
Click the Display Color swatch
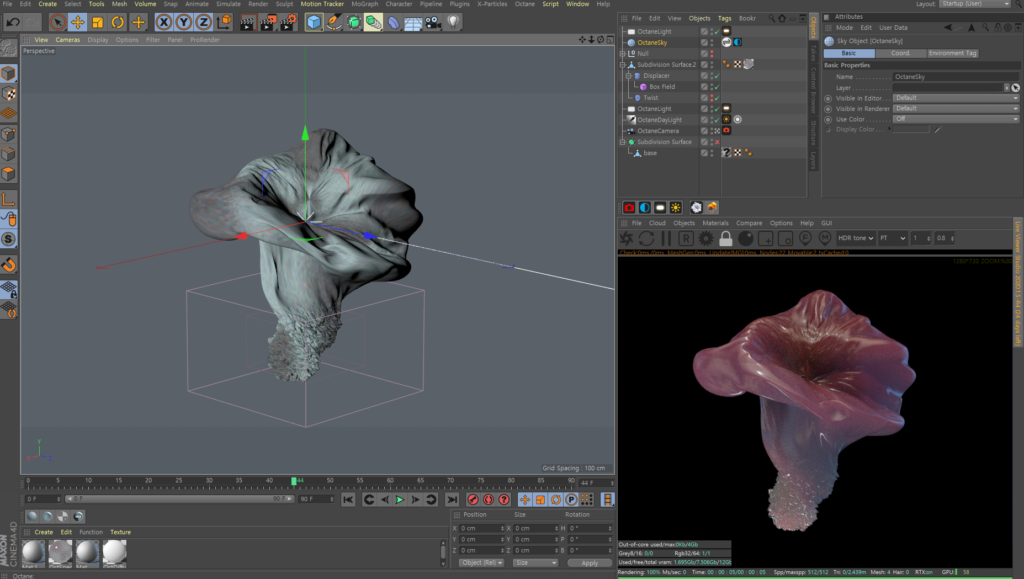tap(911, 129)
